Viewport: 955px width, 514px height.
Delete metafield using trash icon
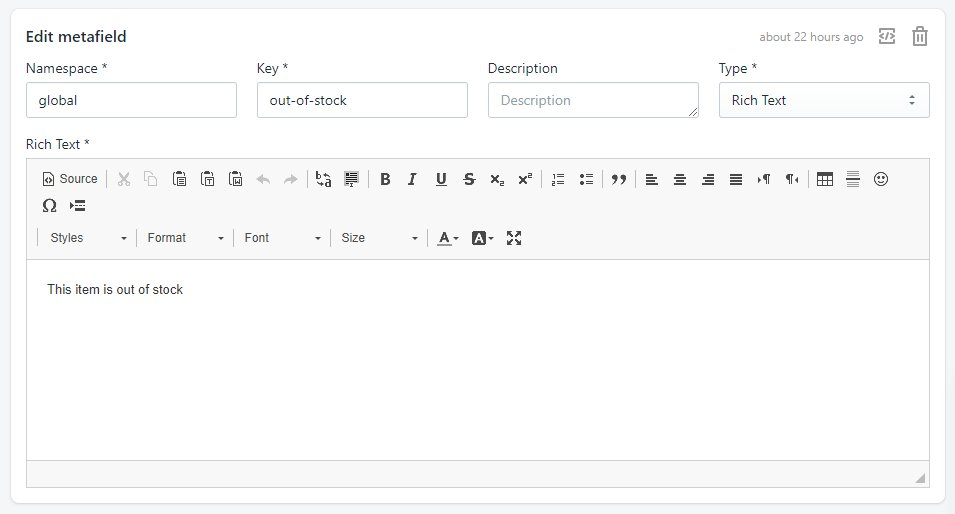click(x=920, y=37)
